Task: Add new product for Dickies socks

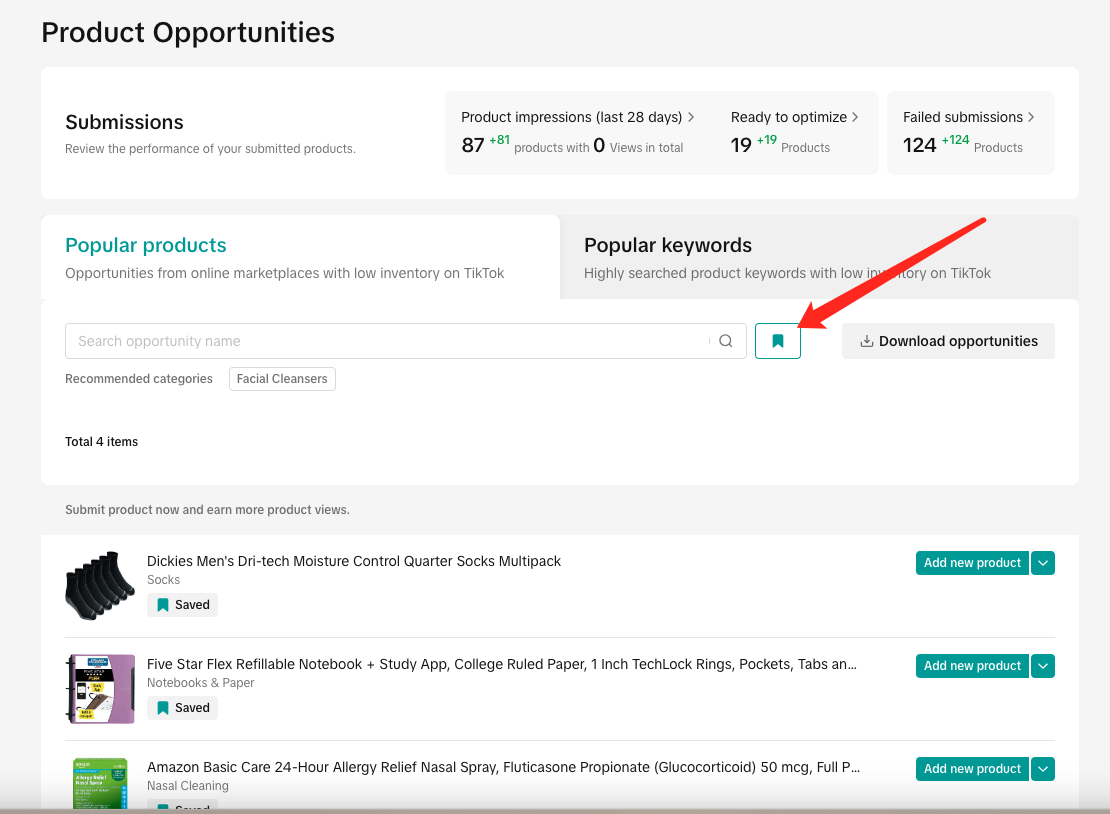Action: click(972, 563)
